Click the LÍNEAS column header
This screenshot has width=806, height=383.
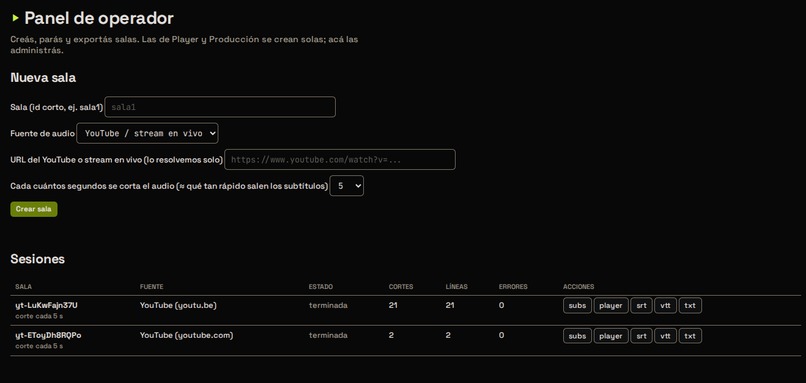coord(456,287)
